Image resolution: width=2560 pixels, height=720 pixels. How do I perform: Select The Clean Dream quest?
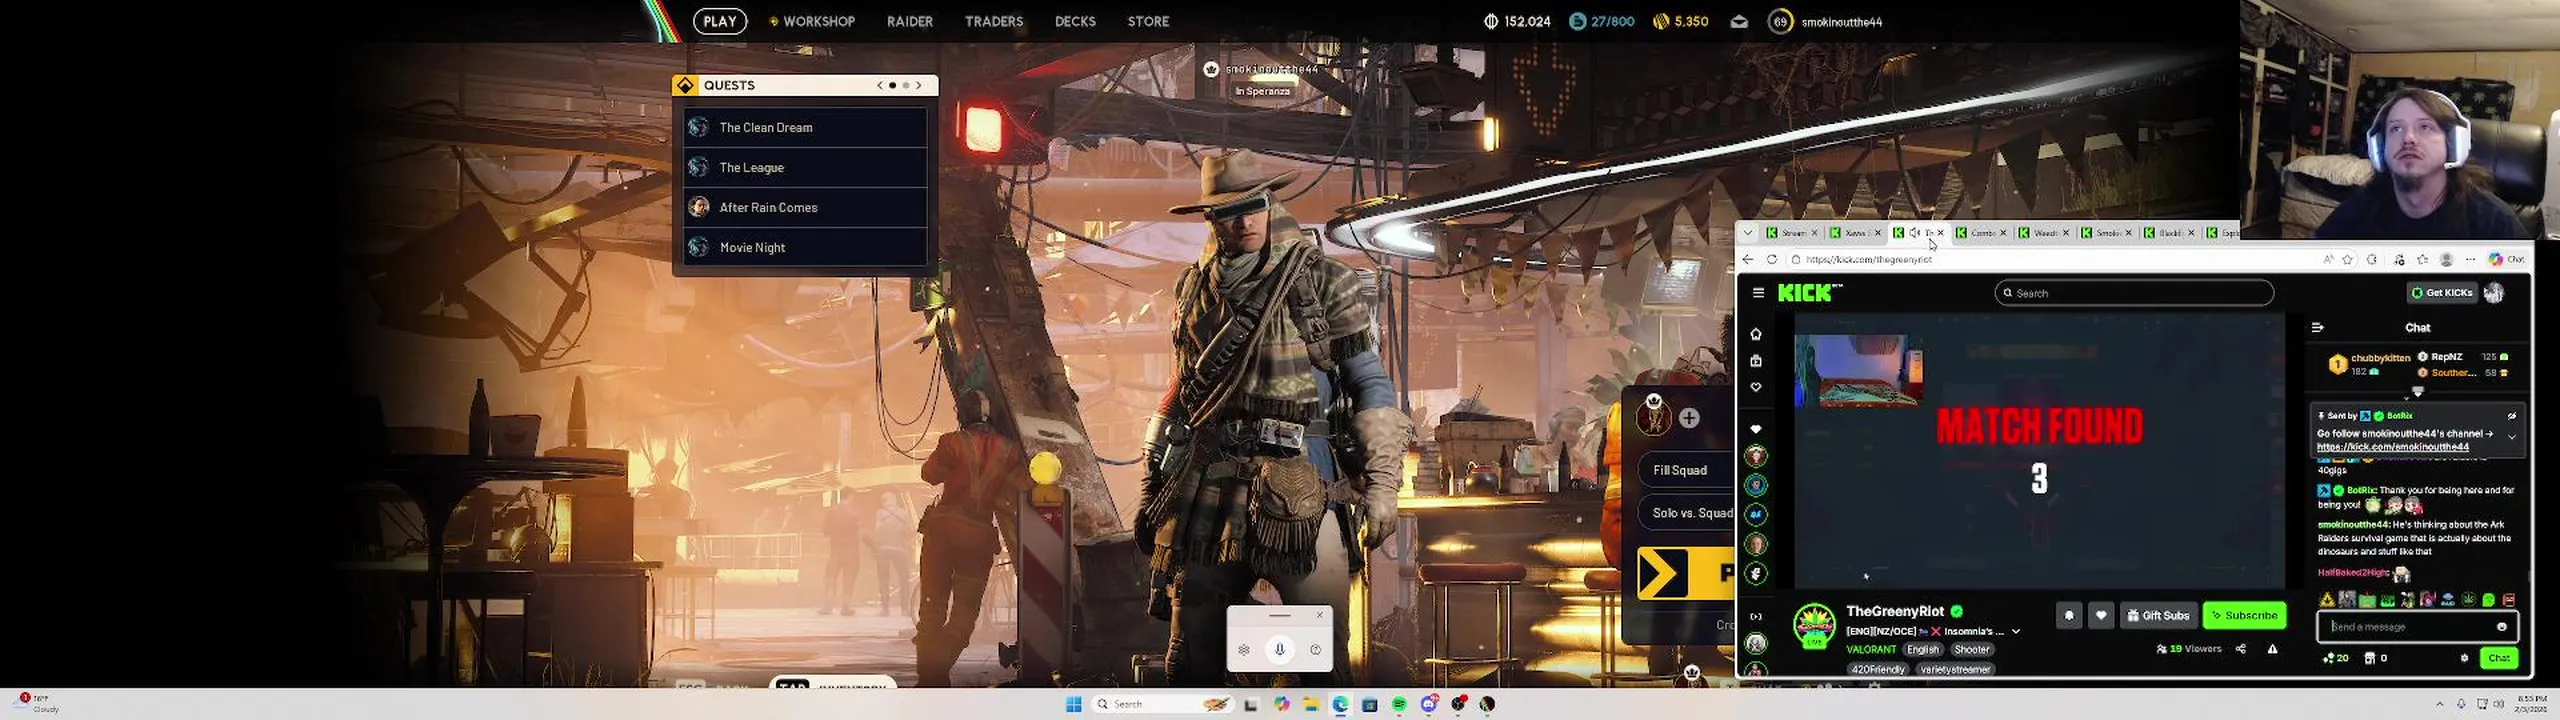pyautogui.click(x=805, y=127)
